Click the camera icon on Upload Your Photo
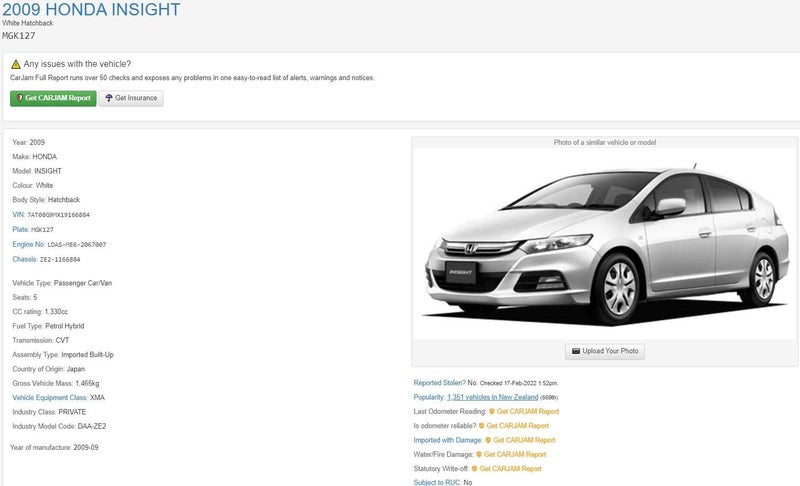This screenshot has height=486, width=800. (576, 351)
